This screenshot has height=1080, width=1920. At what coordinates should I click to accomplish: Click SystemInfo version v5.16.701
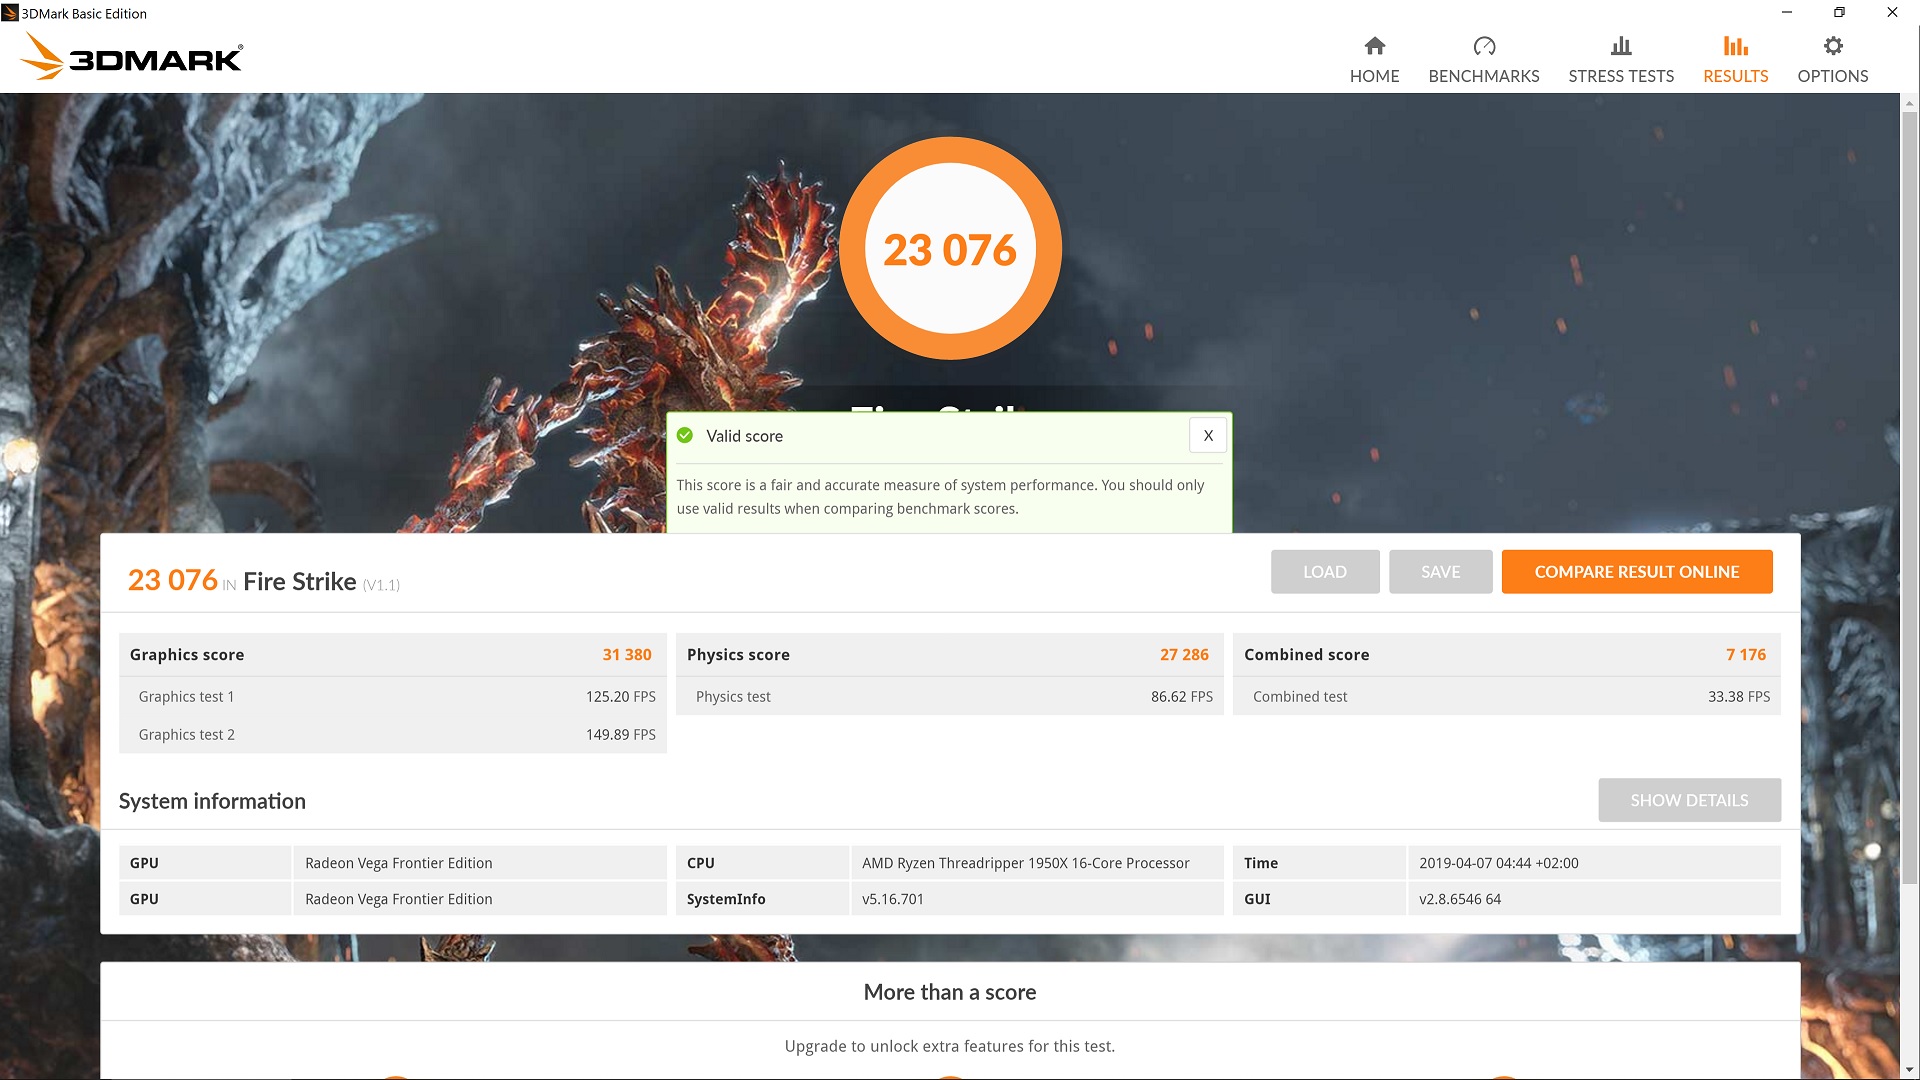(893, 899)
